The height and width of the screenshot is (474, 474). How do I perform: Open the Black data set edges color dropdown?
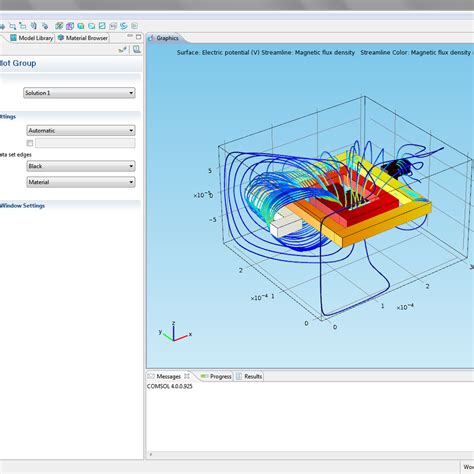81,166
